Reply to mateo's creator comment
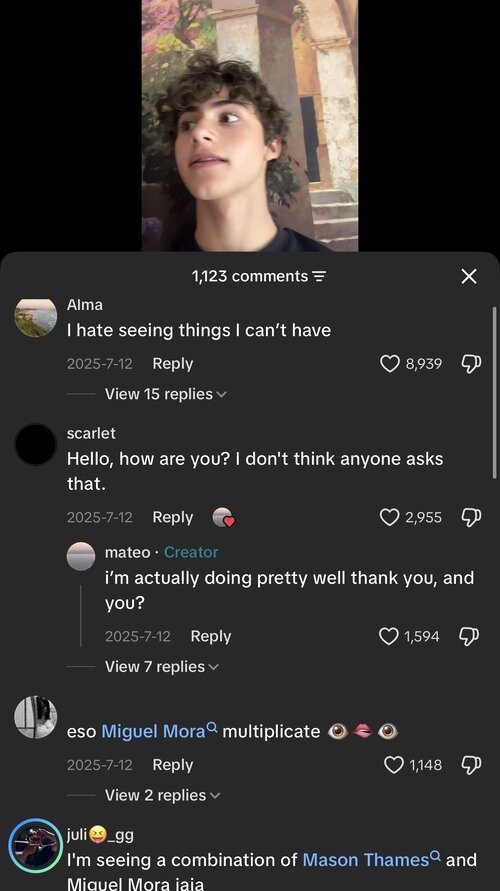The height and width of the screenshot is (891, 500). (x=211, y=636)
